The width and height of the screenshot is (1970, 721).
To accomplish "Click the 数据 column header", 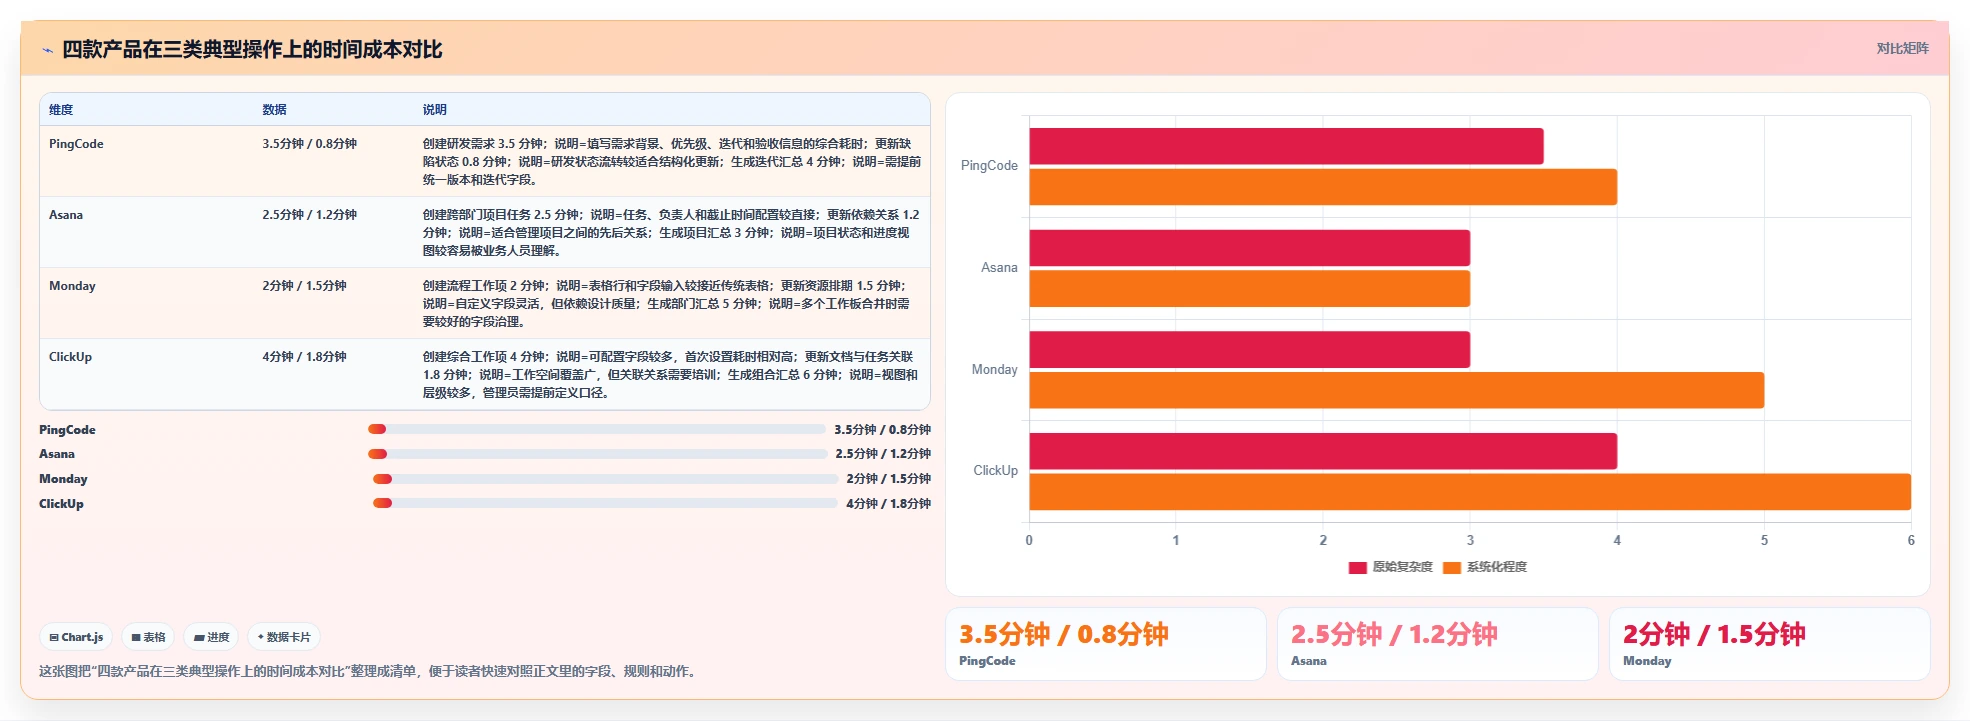I will click(x=275, y=110).
